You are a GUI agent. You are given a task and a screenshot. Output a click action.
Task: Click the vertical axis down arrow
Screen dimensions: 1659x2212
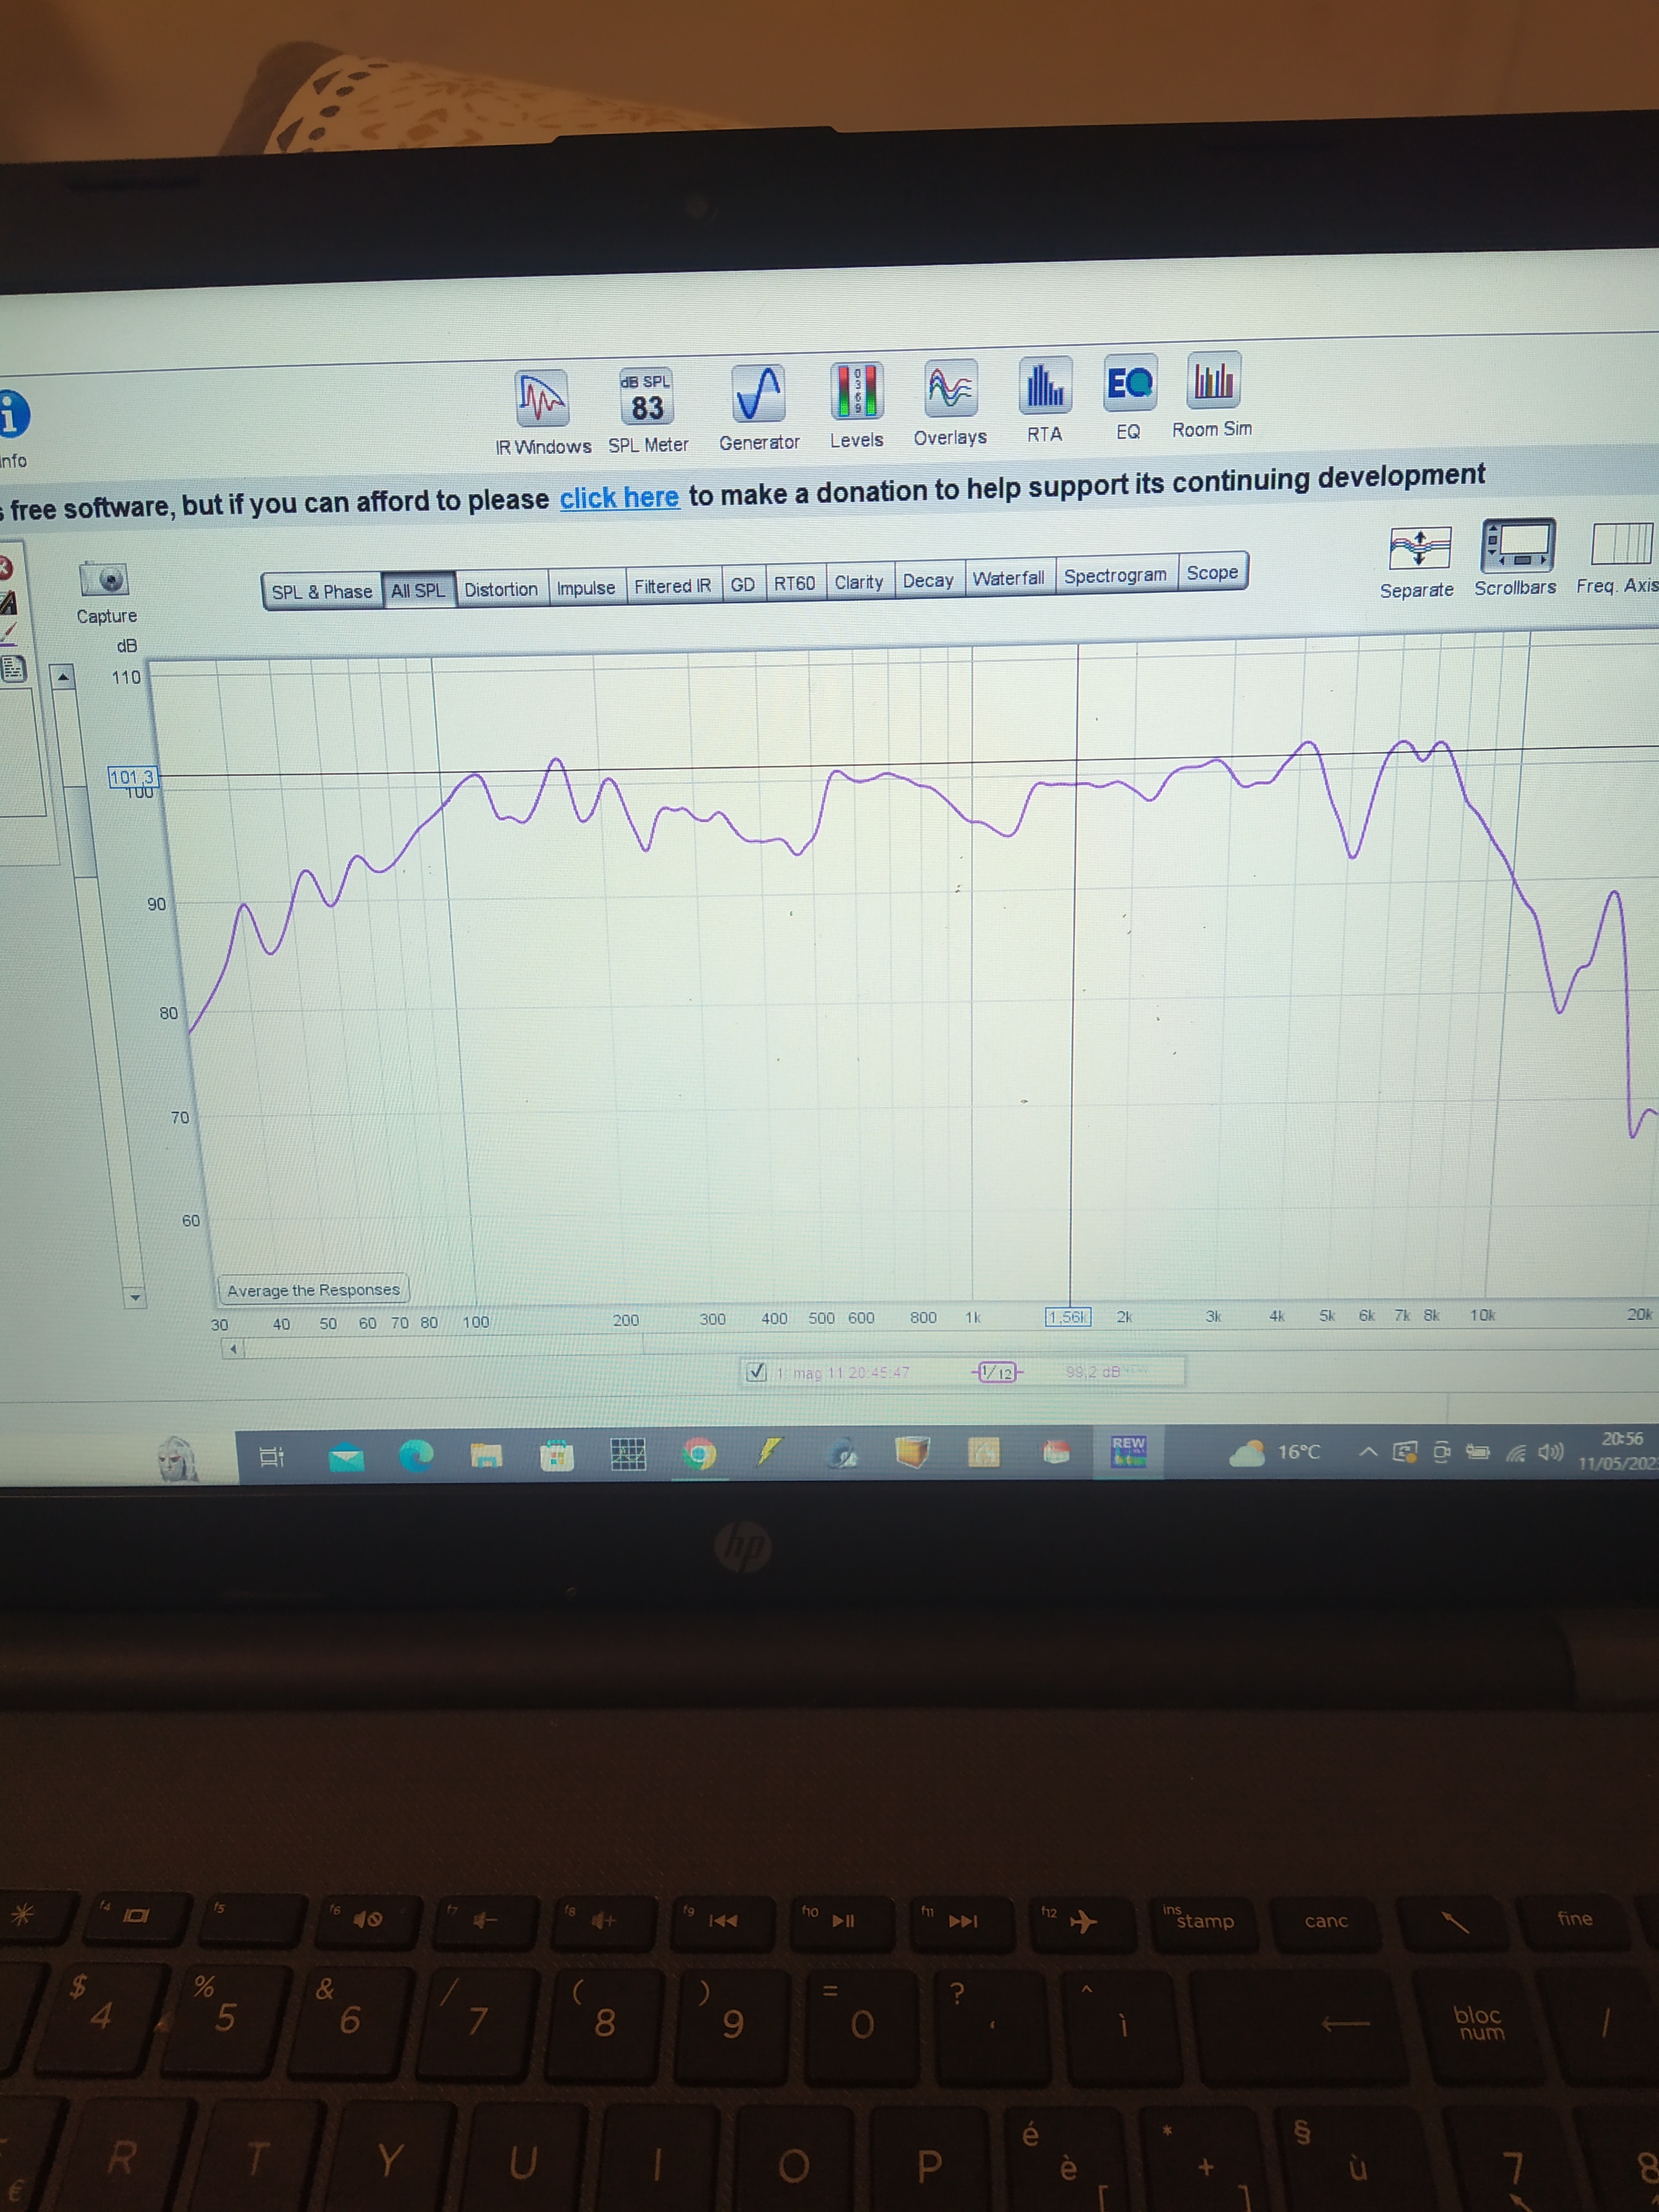coord(135,1298)
